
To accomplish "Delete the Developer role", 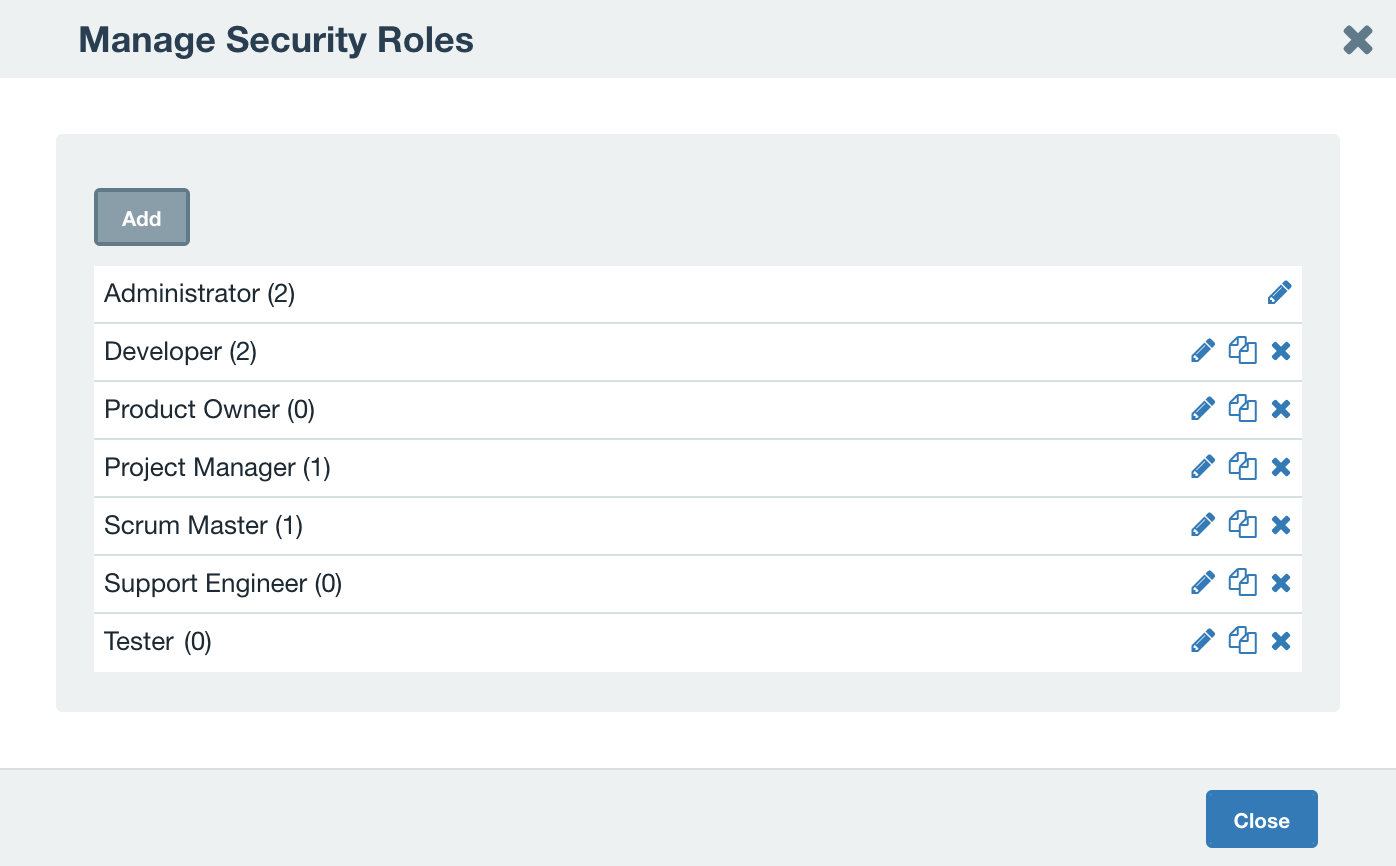I will point(1281,351).
